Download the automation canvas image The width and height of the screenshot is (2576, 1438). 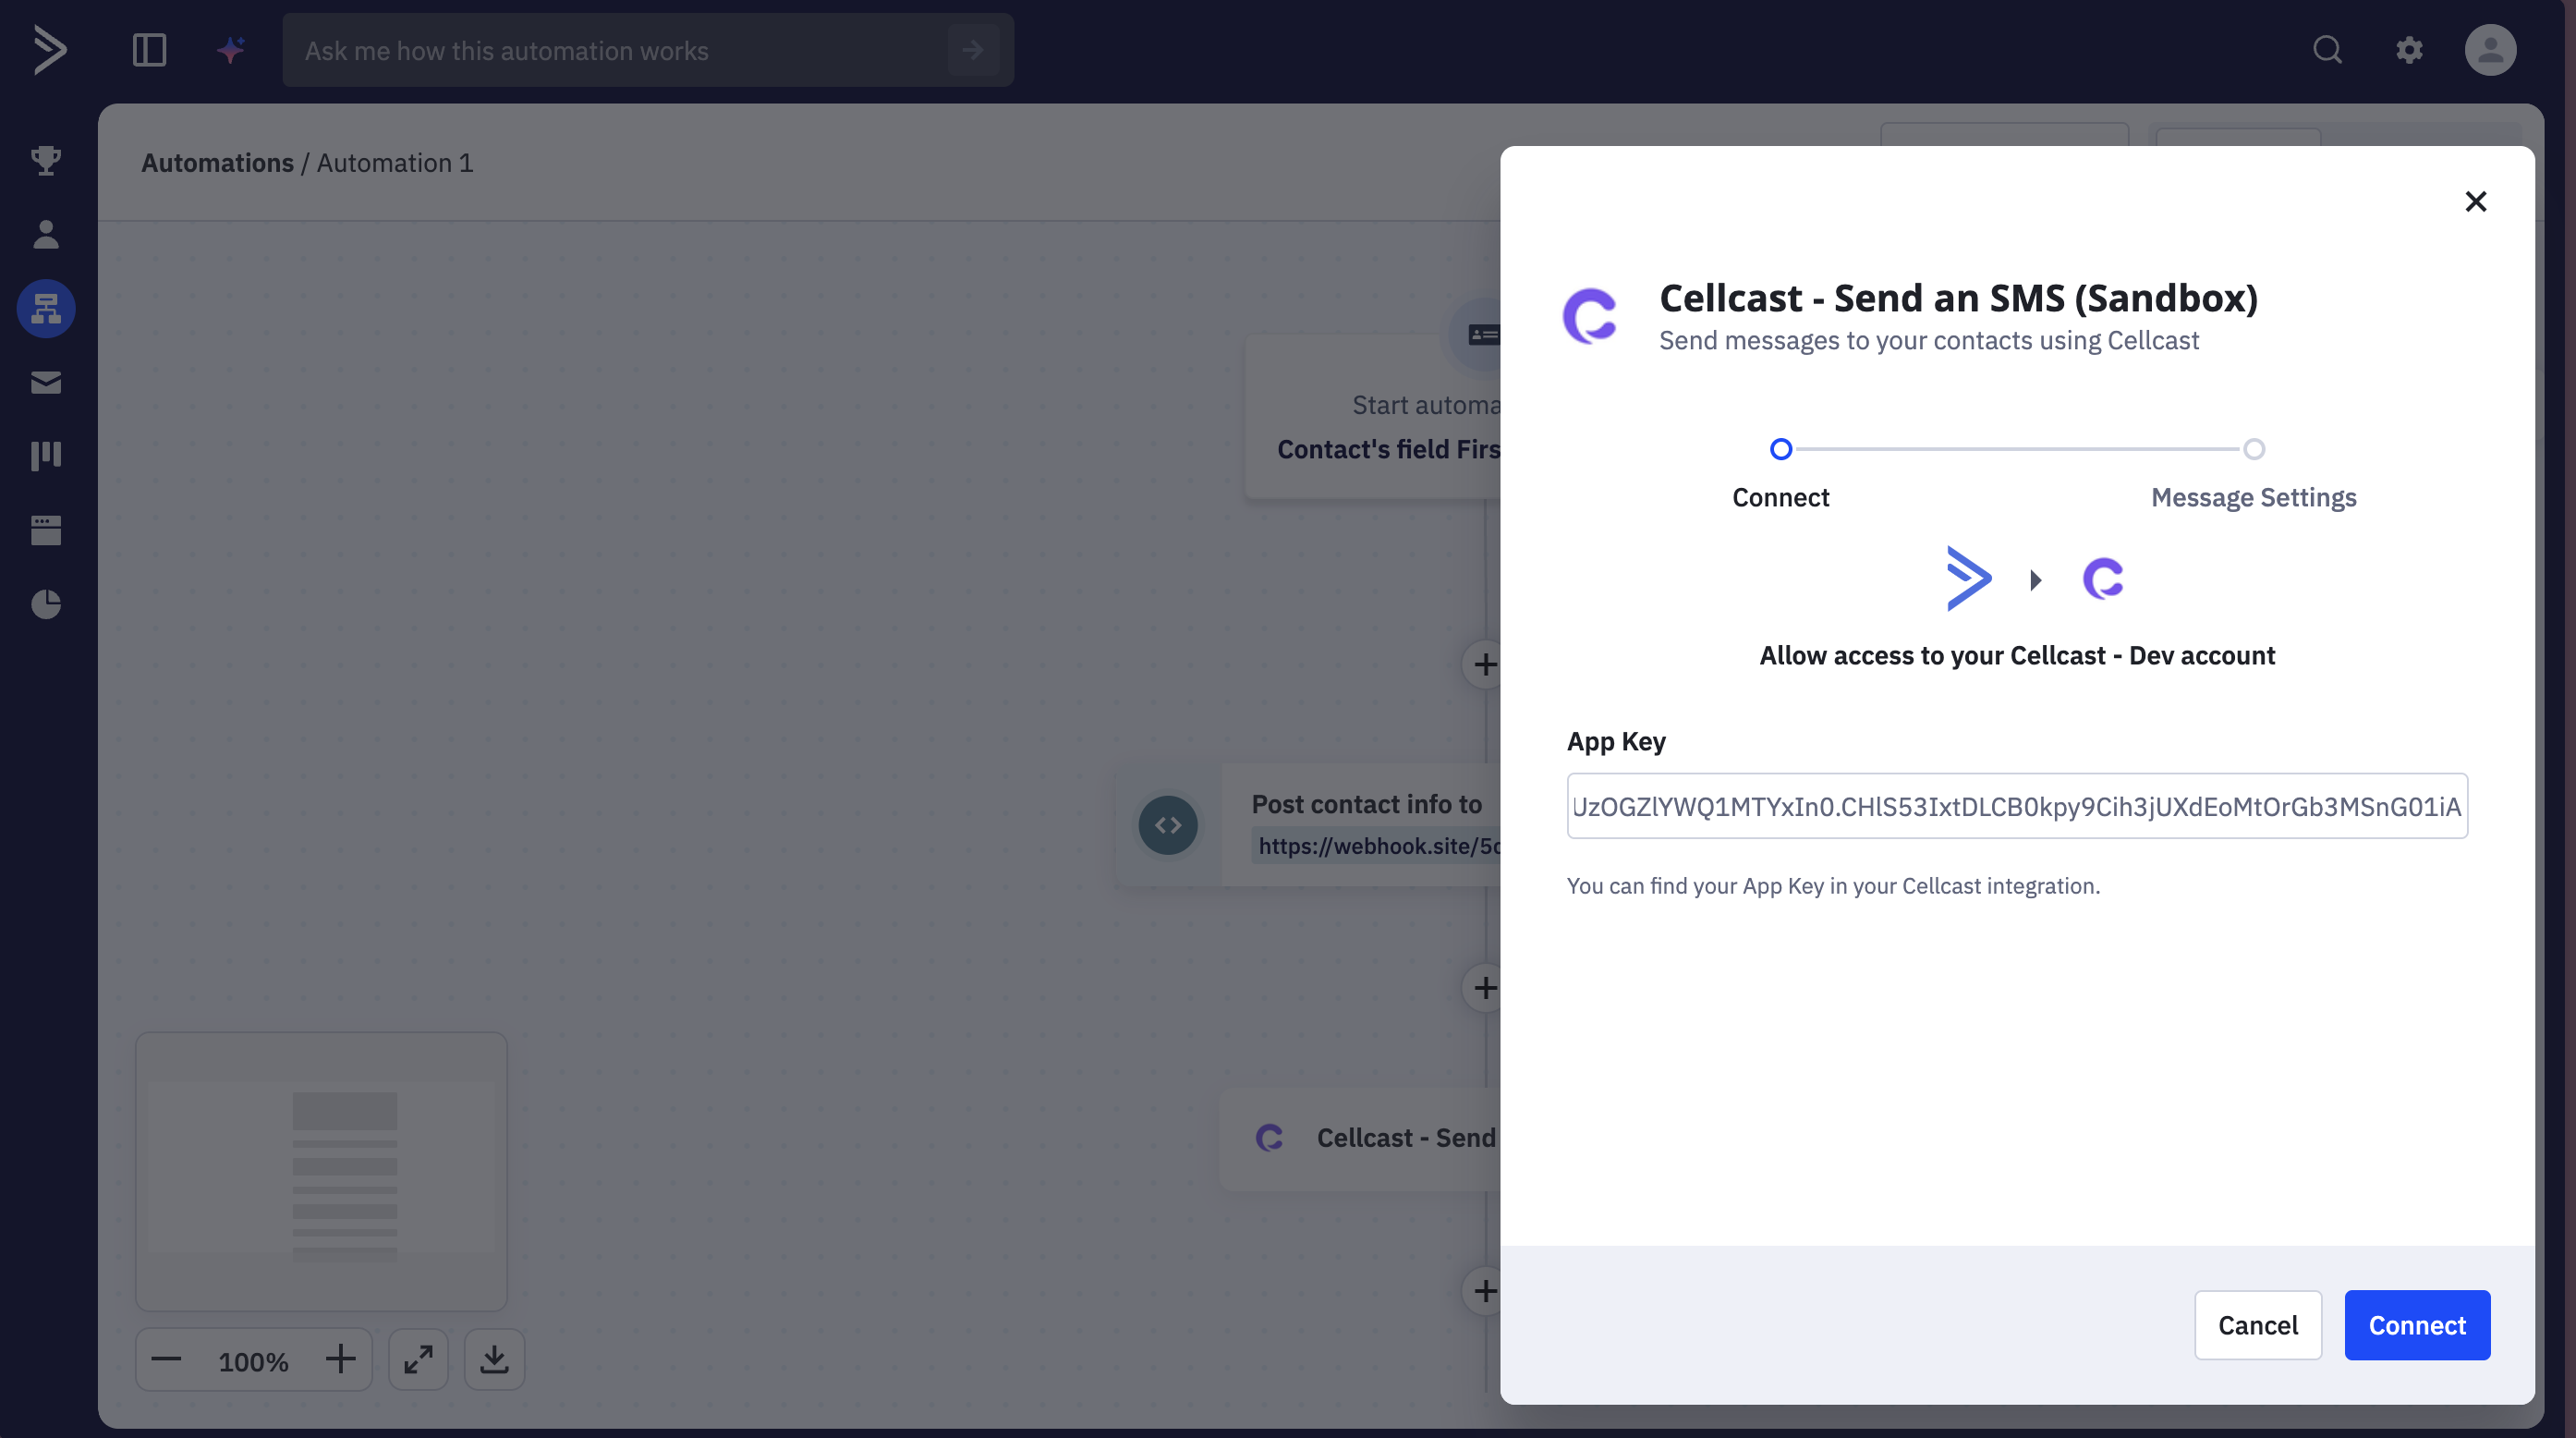(x=494, y=1360)
